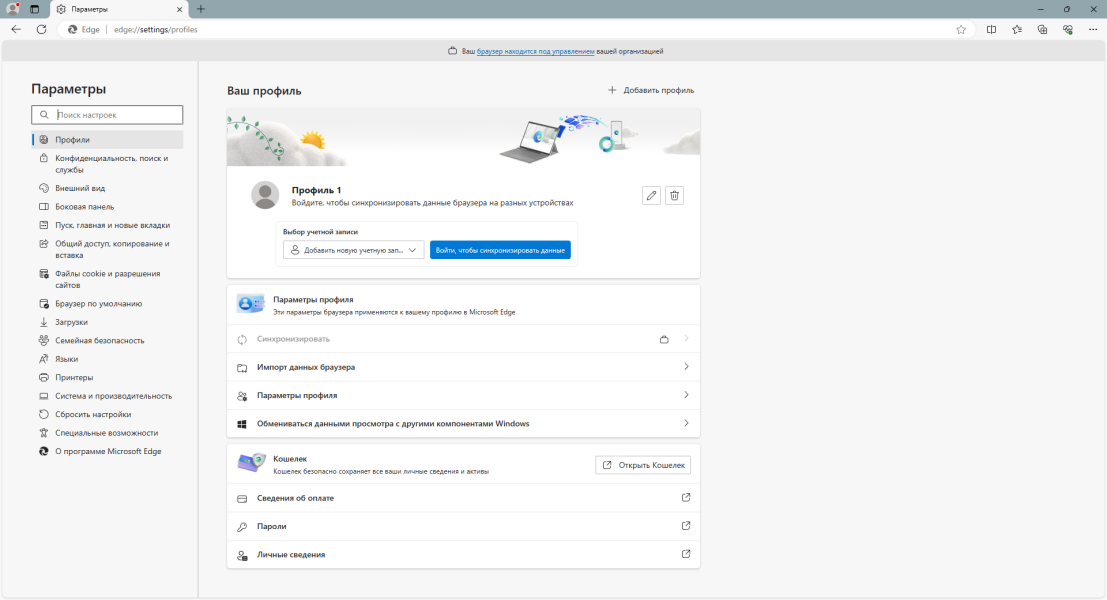
Task: Add page to favorites star icon
Action: click(x=961, y=30)
